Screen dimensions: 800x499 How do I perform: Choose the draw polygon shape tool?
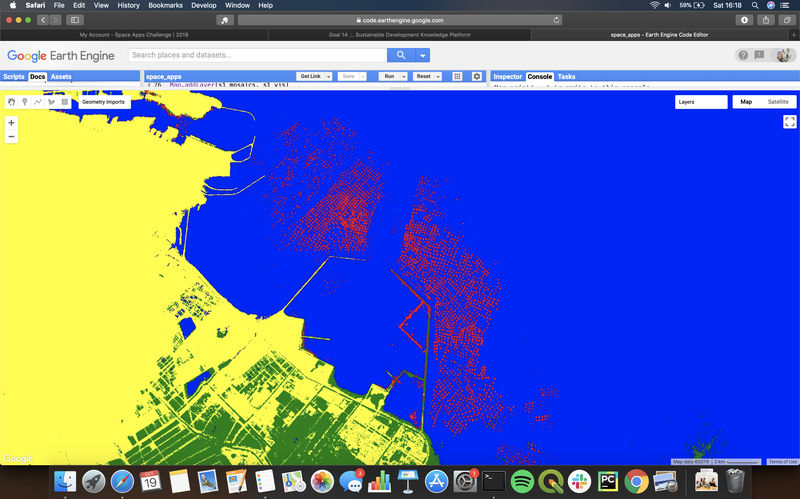[51, 102]
